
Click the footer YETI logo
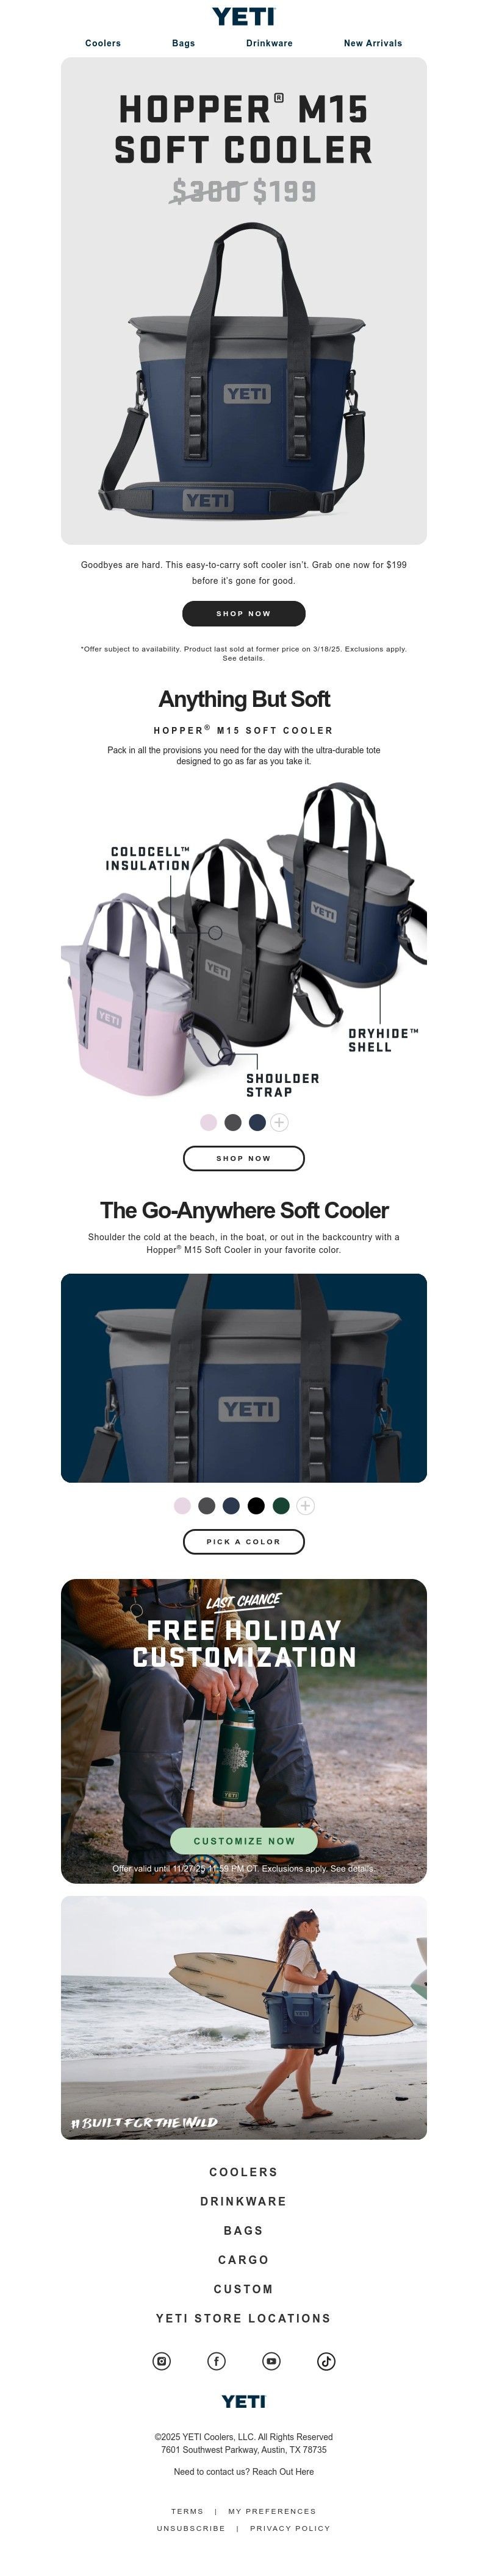pos(244,2401)
